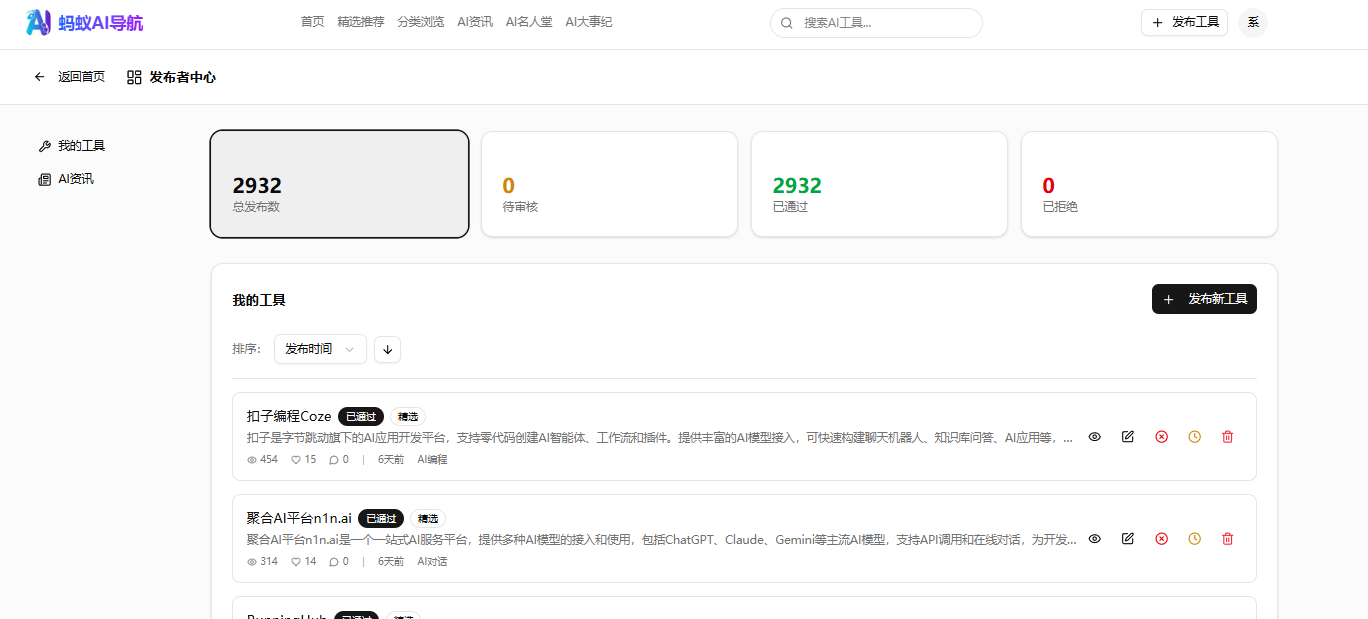
Task: Open the 发布者中心 grid icon in the header
Action: tap(133, 76)
